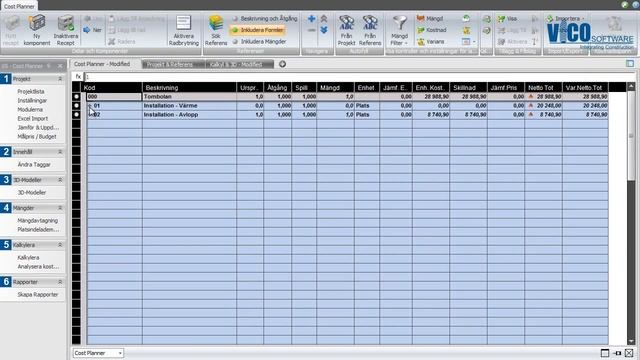The height and width of the screenshot is (360, 640).
Task: Select the Installation - Avlopp cell
Action: (x=189, y=115)
